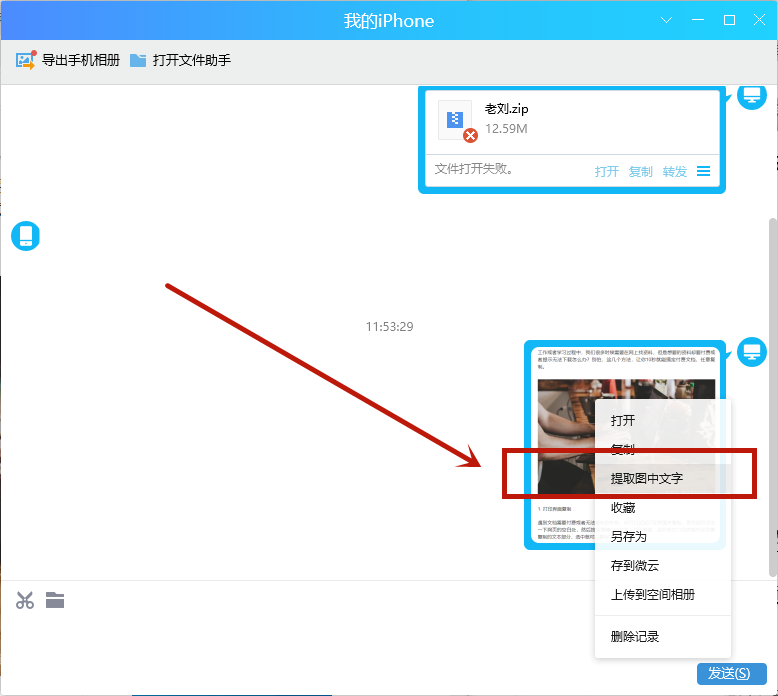Click 复制 link on zip file message
Image resolution: width=778 pixels, height=696 pixels.
click(x=641, y=172)
